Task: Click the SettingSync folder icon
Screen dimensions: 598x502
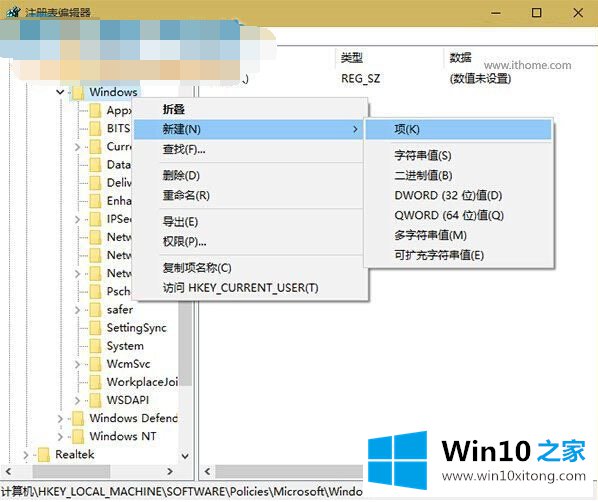Action: click(x=95, y=328)
